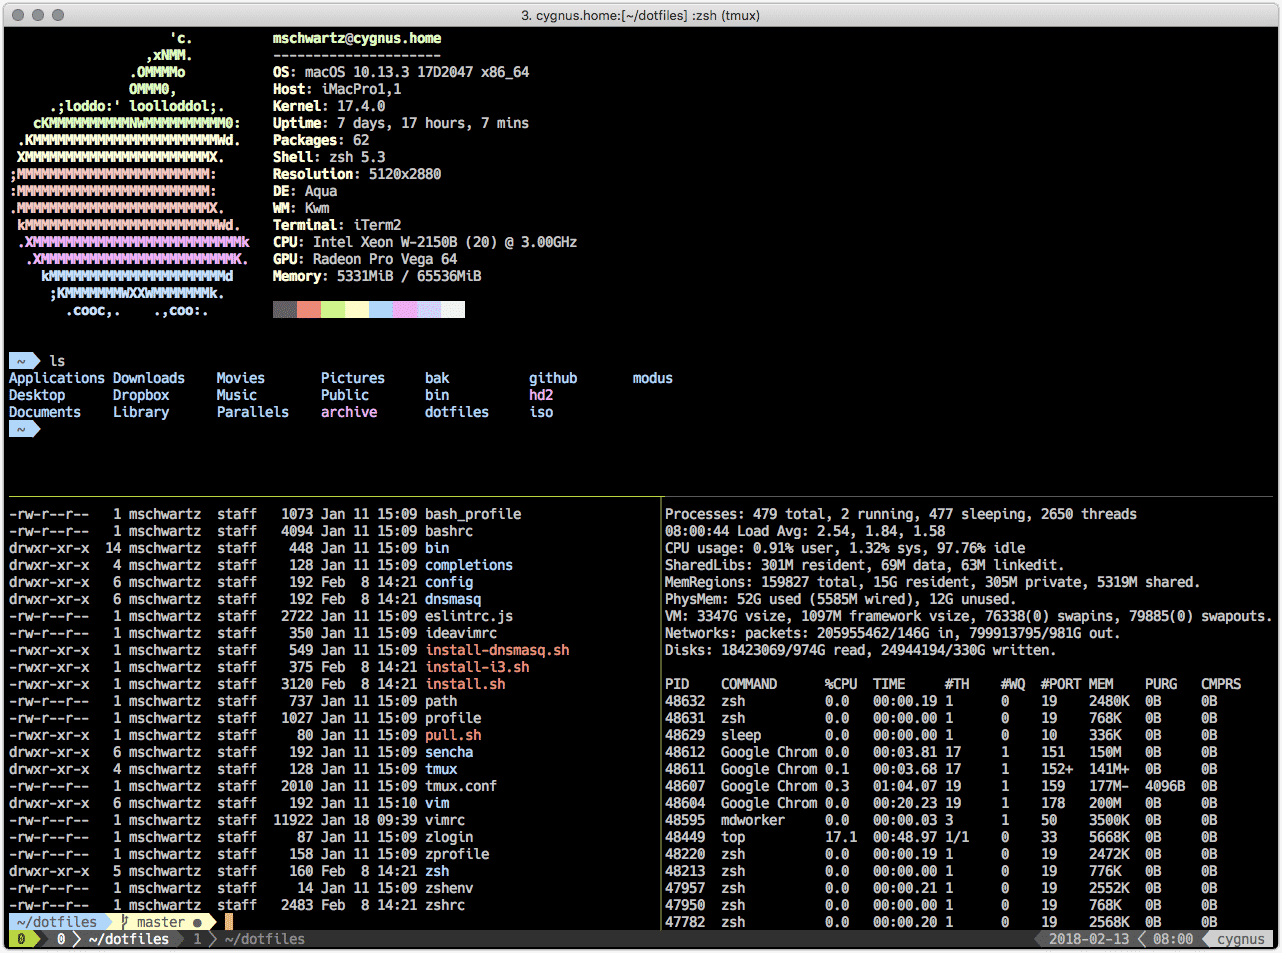Click the Applications directory name
Screen dimensions: 1282x953
(57, 378)
